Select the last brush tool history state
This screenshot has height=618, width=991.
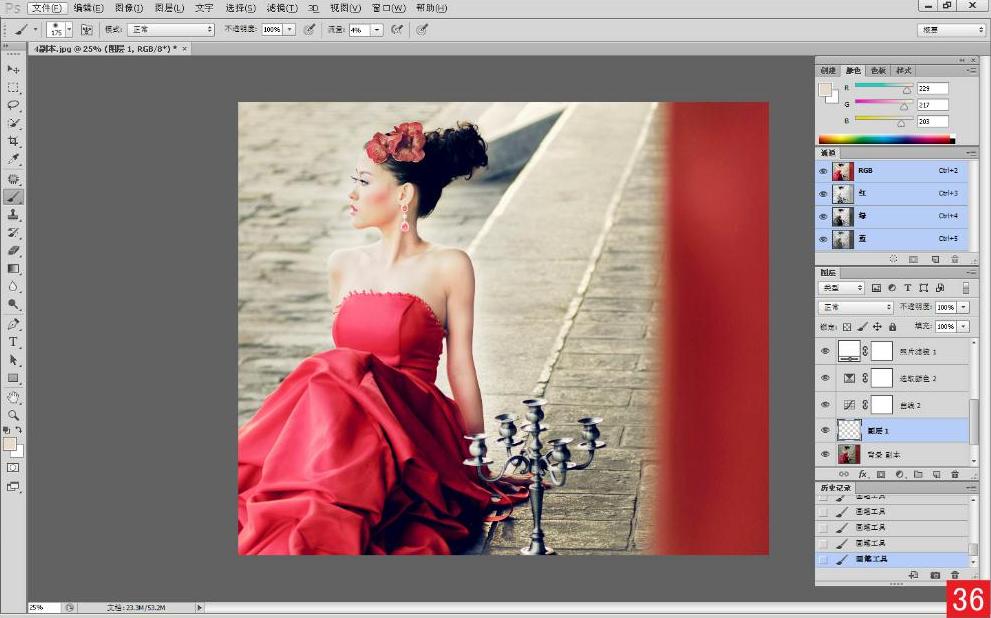pyautogui.click(x=892, y=559)
